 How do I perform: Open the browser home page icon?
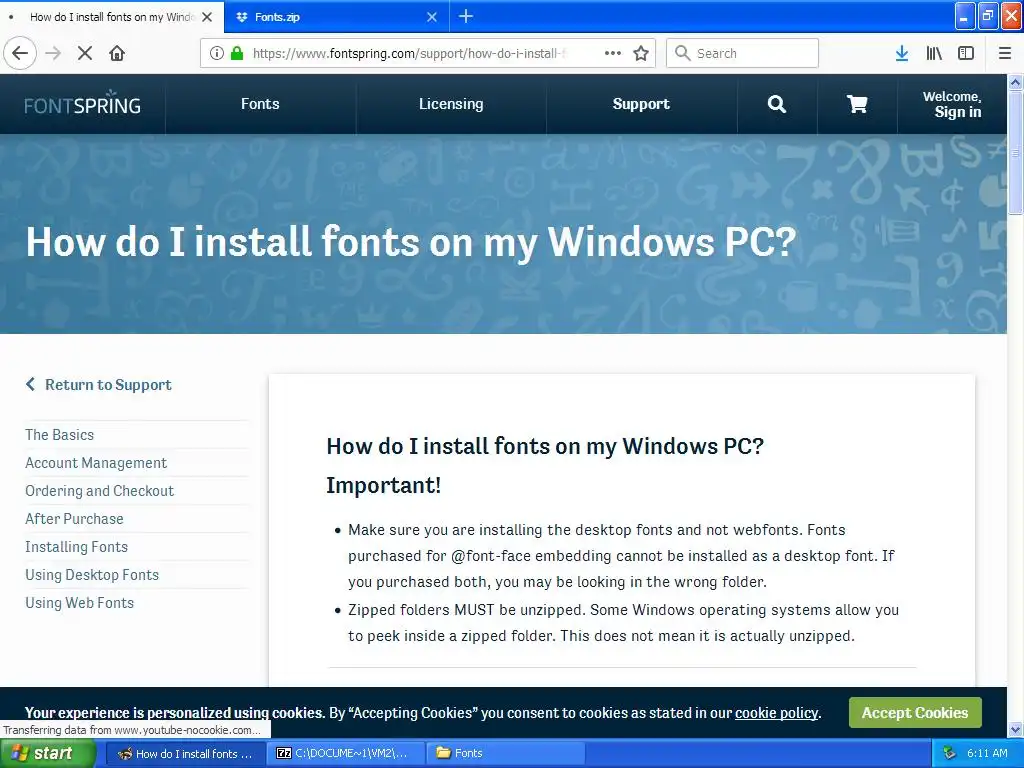click(x=117, y=53)
